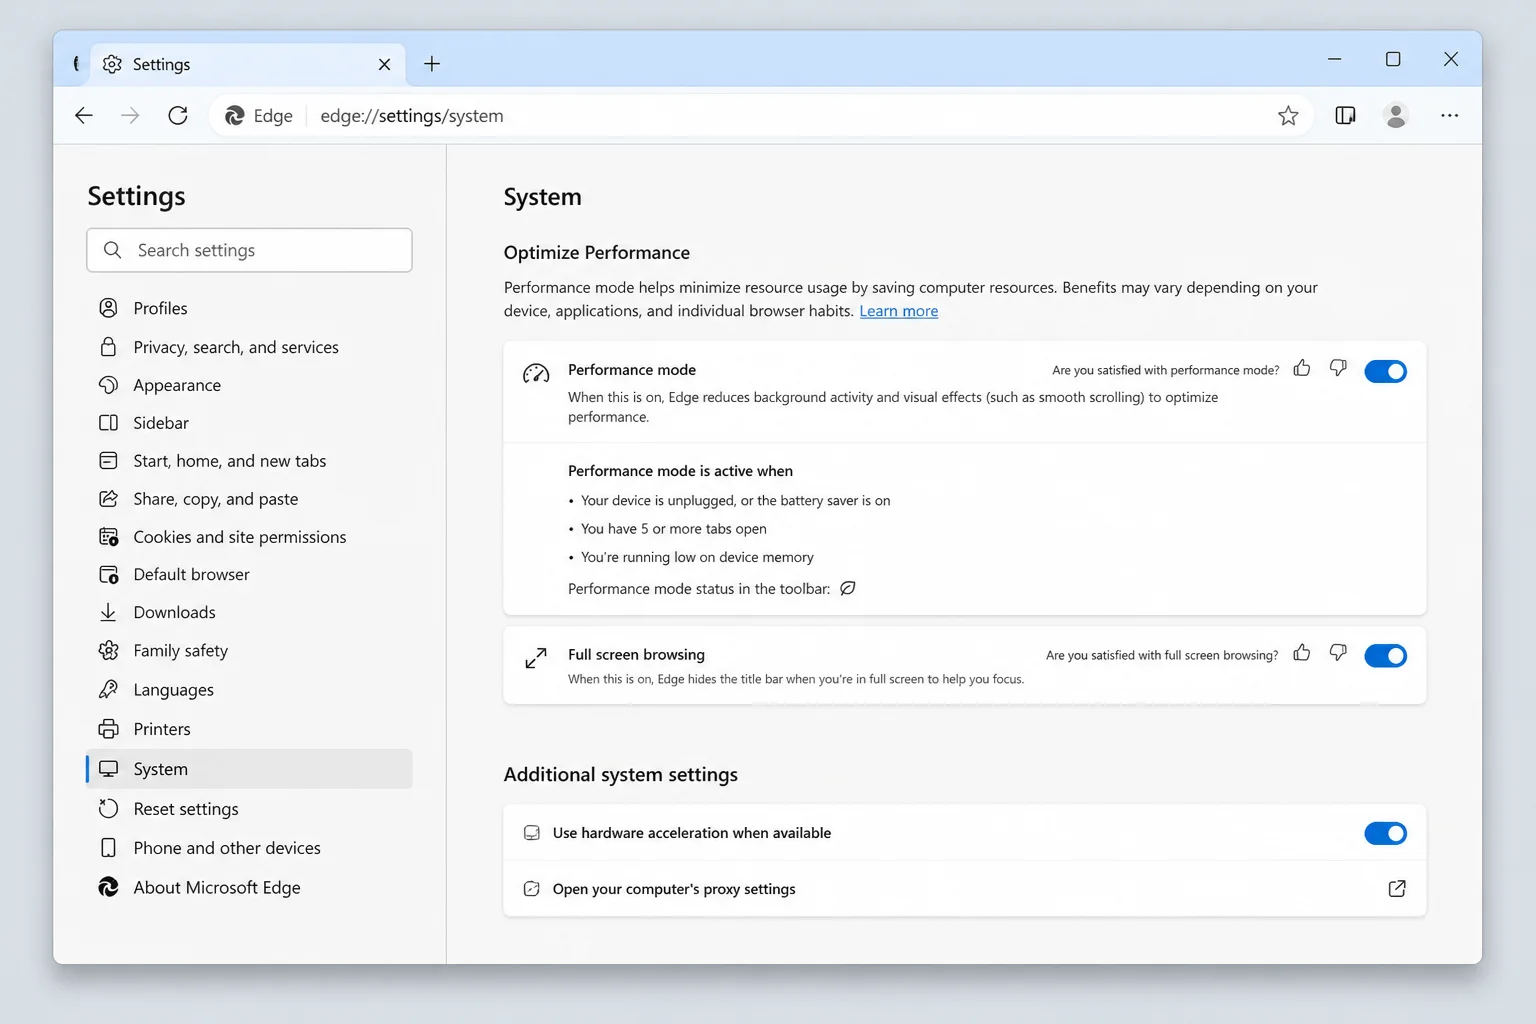Select System in the settings sidebar
Viewport: 1536px width, 1024px height.
point(249,769)
